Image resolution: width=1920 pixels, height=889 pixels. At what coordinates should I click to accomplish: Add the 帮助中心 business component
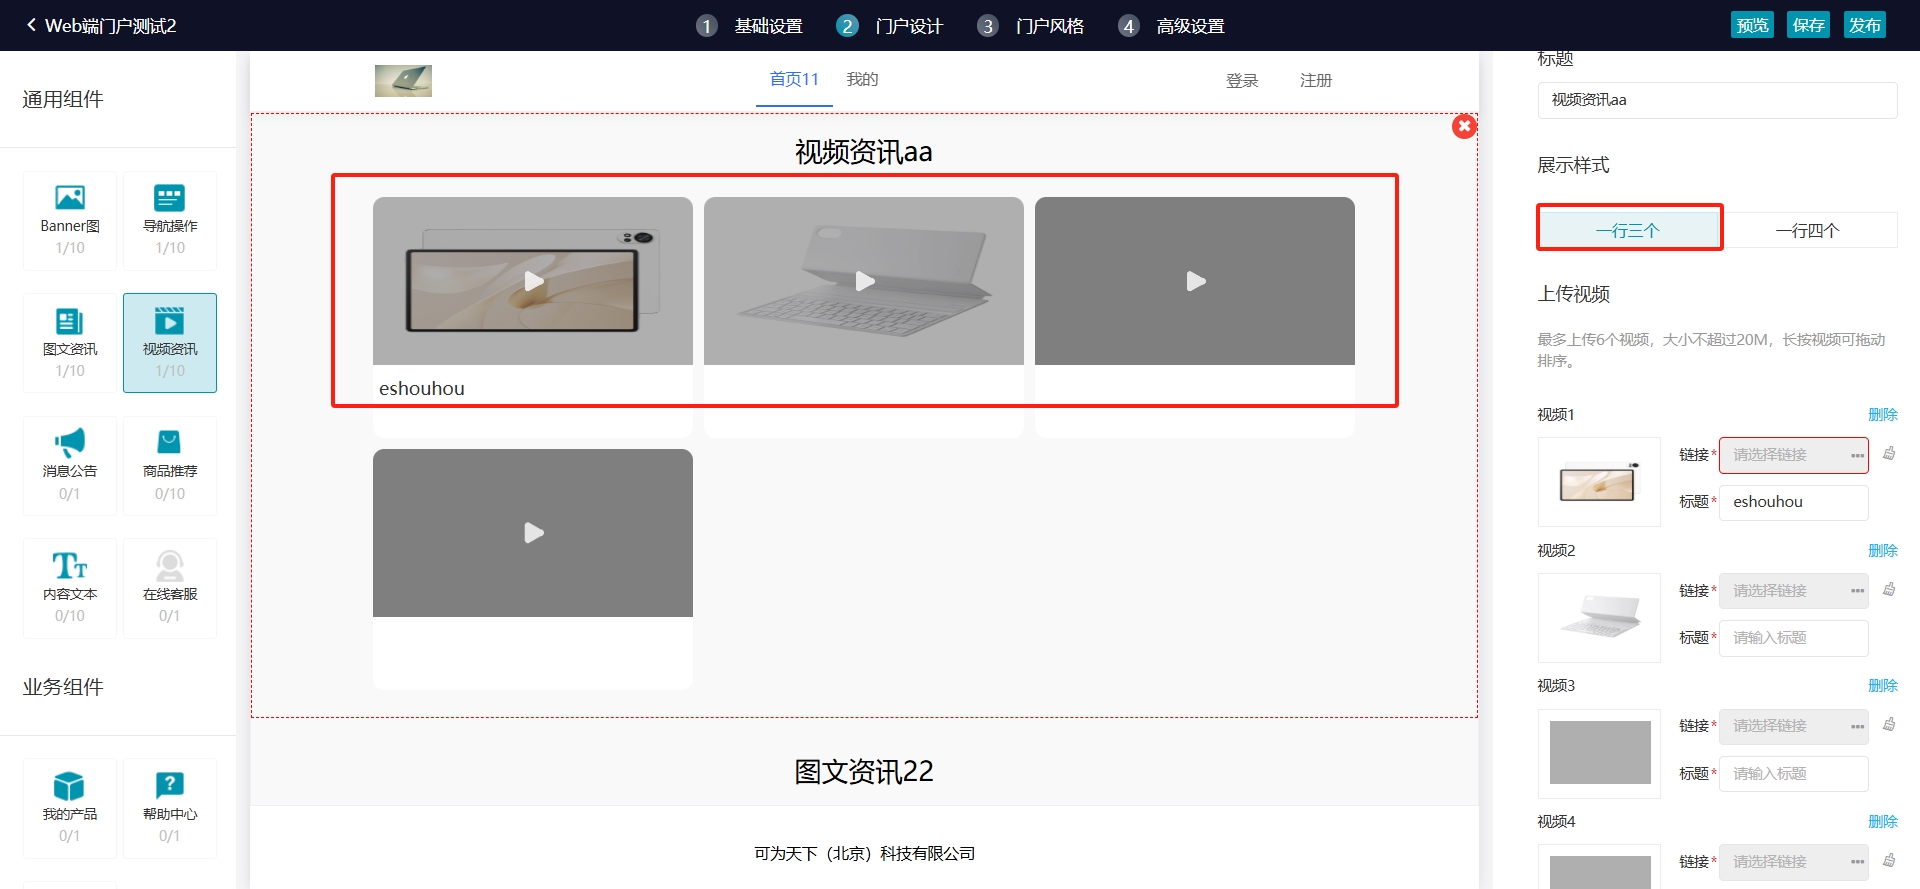pos(170,808)
